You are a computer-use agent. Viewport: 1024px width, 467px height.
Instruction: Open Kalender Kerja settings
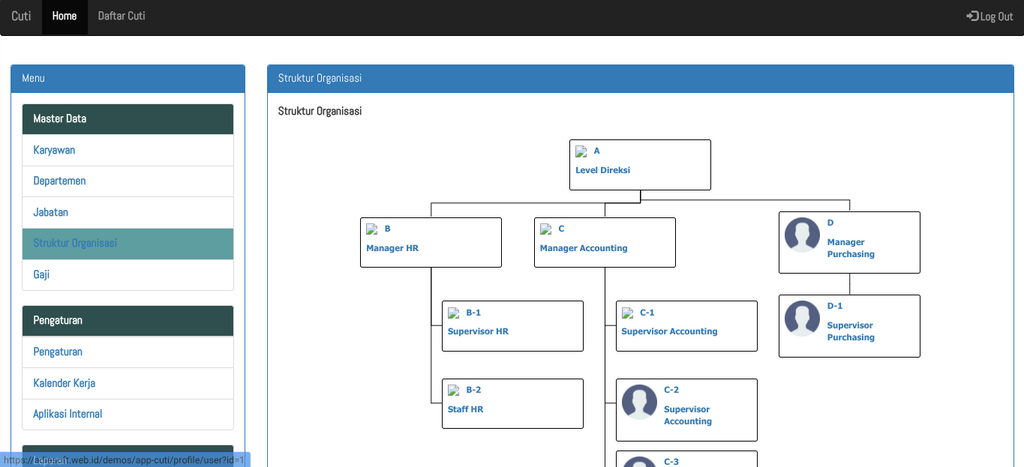click(x=64, y=383)
